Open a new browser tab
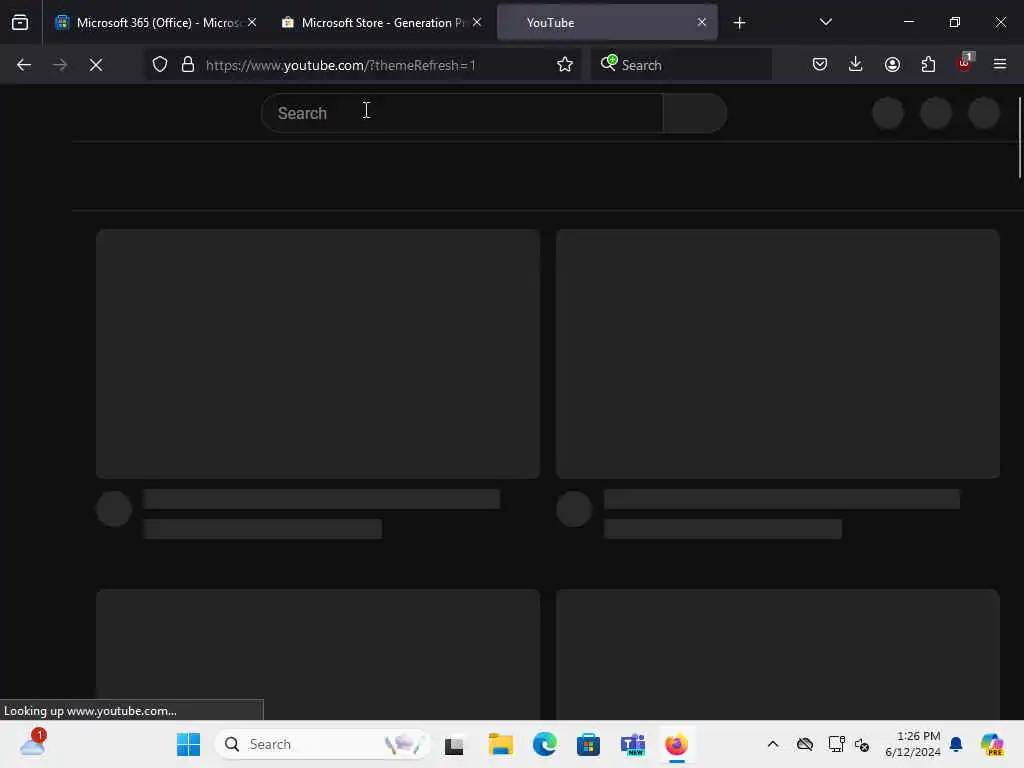This screenshot has height=768, width=1024. tap(739, 23)
